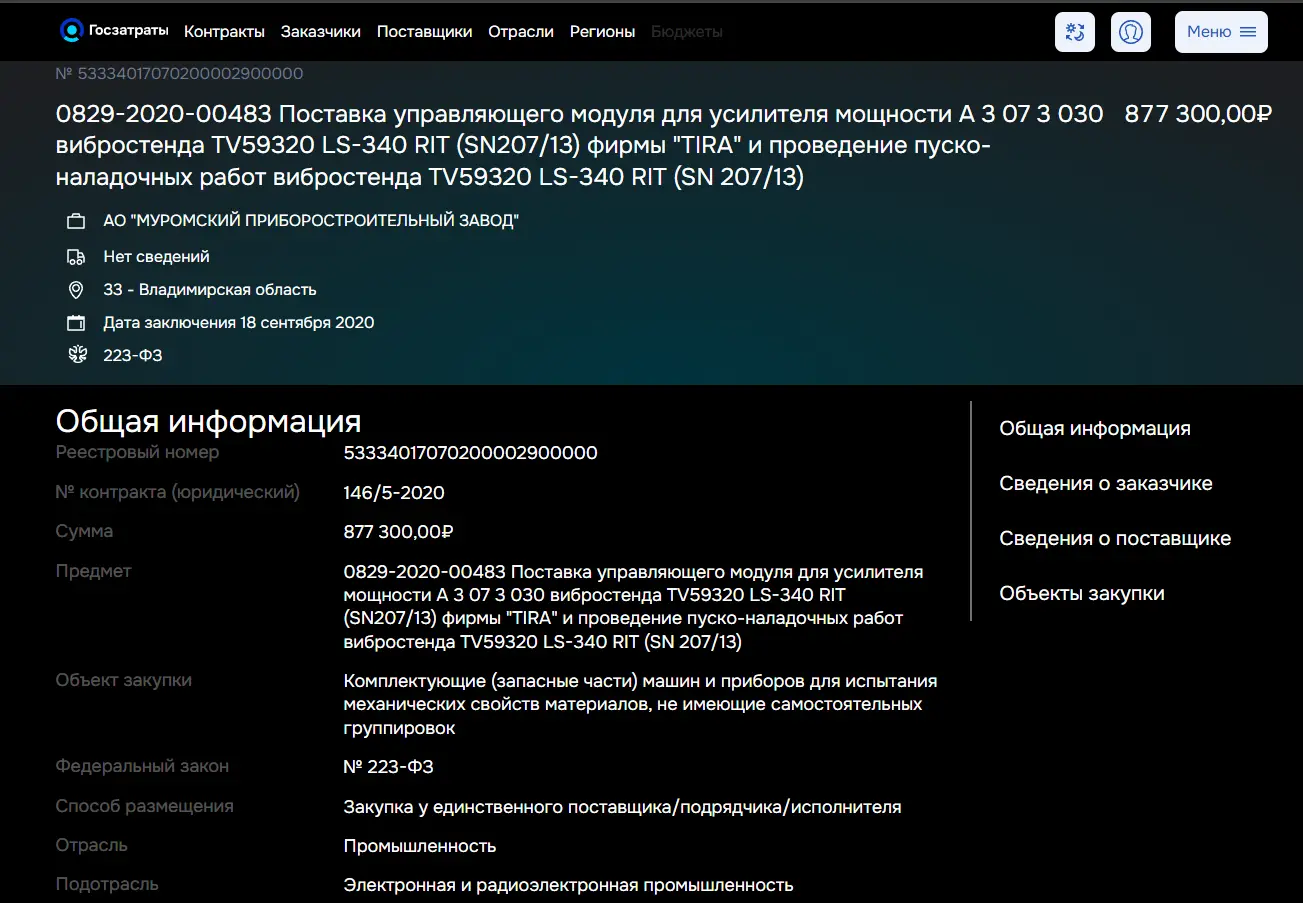Click "Дата заключения 18 сентября 2020"

click(x=239, y=323)
